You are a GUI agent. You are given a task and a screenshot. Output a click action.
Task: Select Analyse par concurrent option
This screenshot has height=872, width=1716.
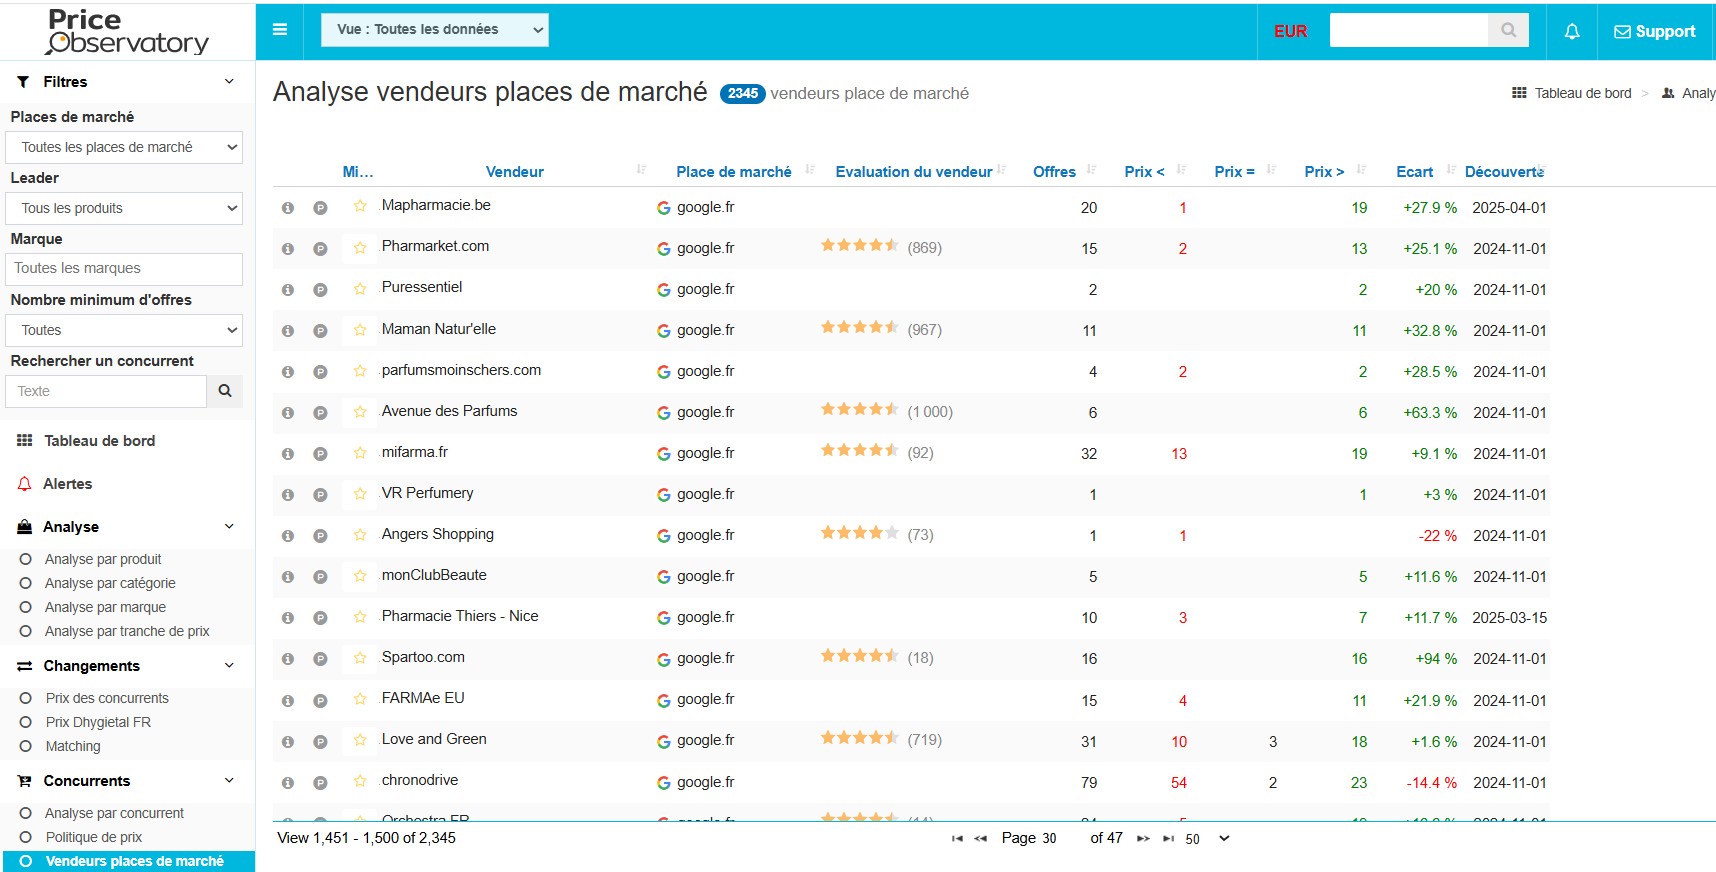(x=114, y=813)
